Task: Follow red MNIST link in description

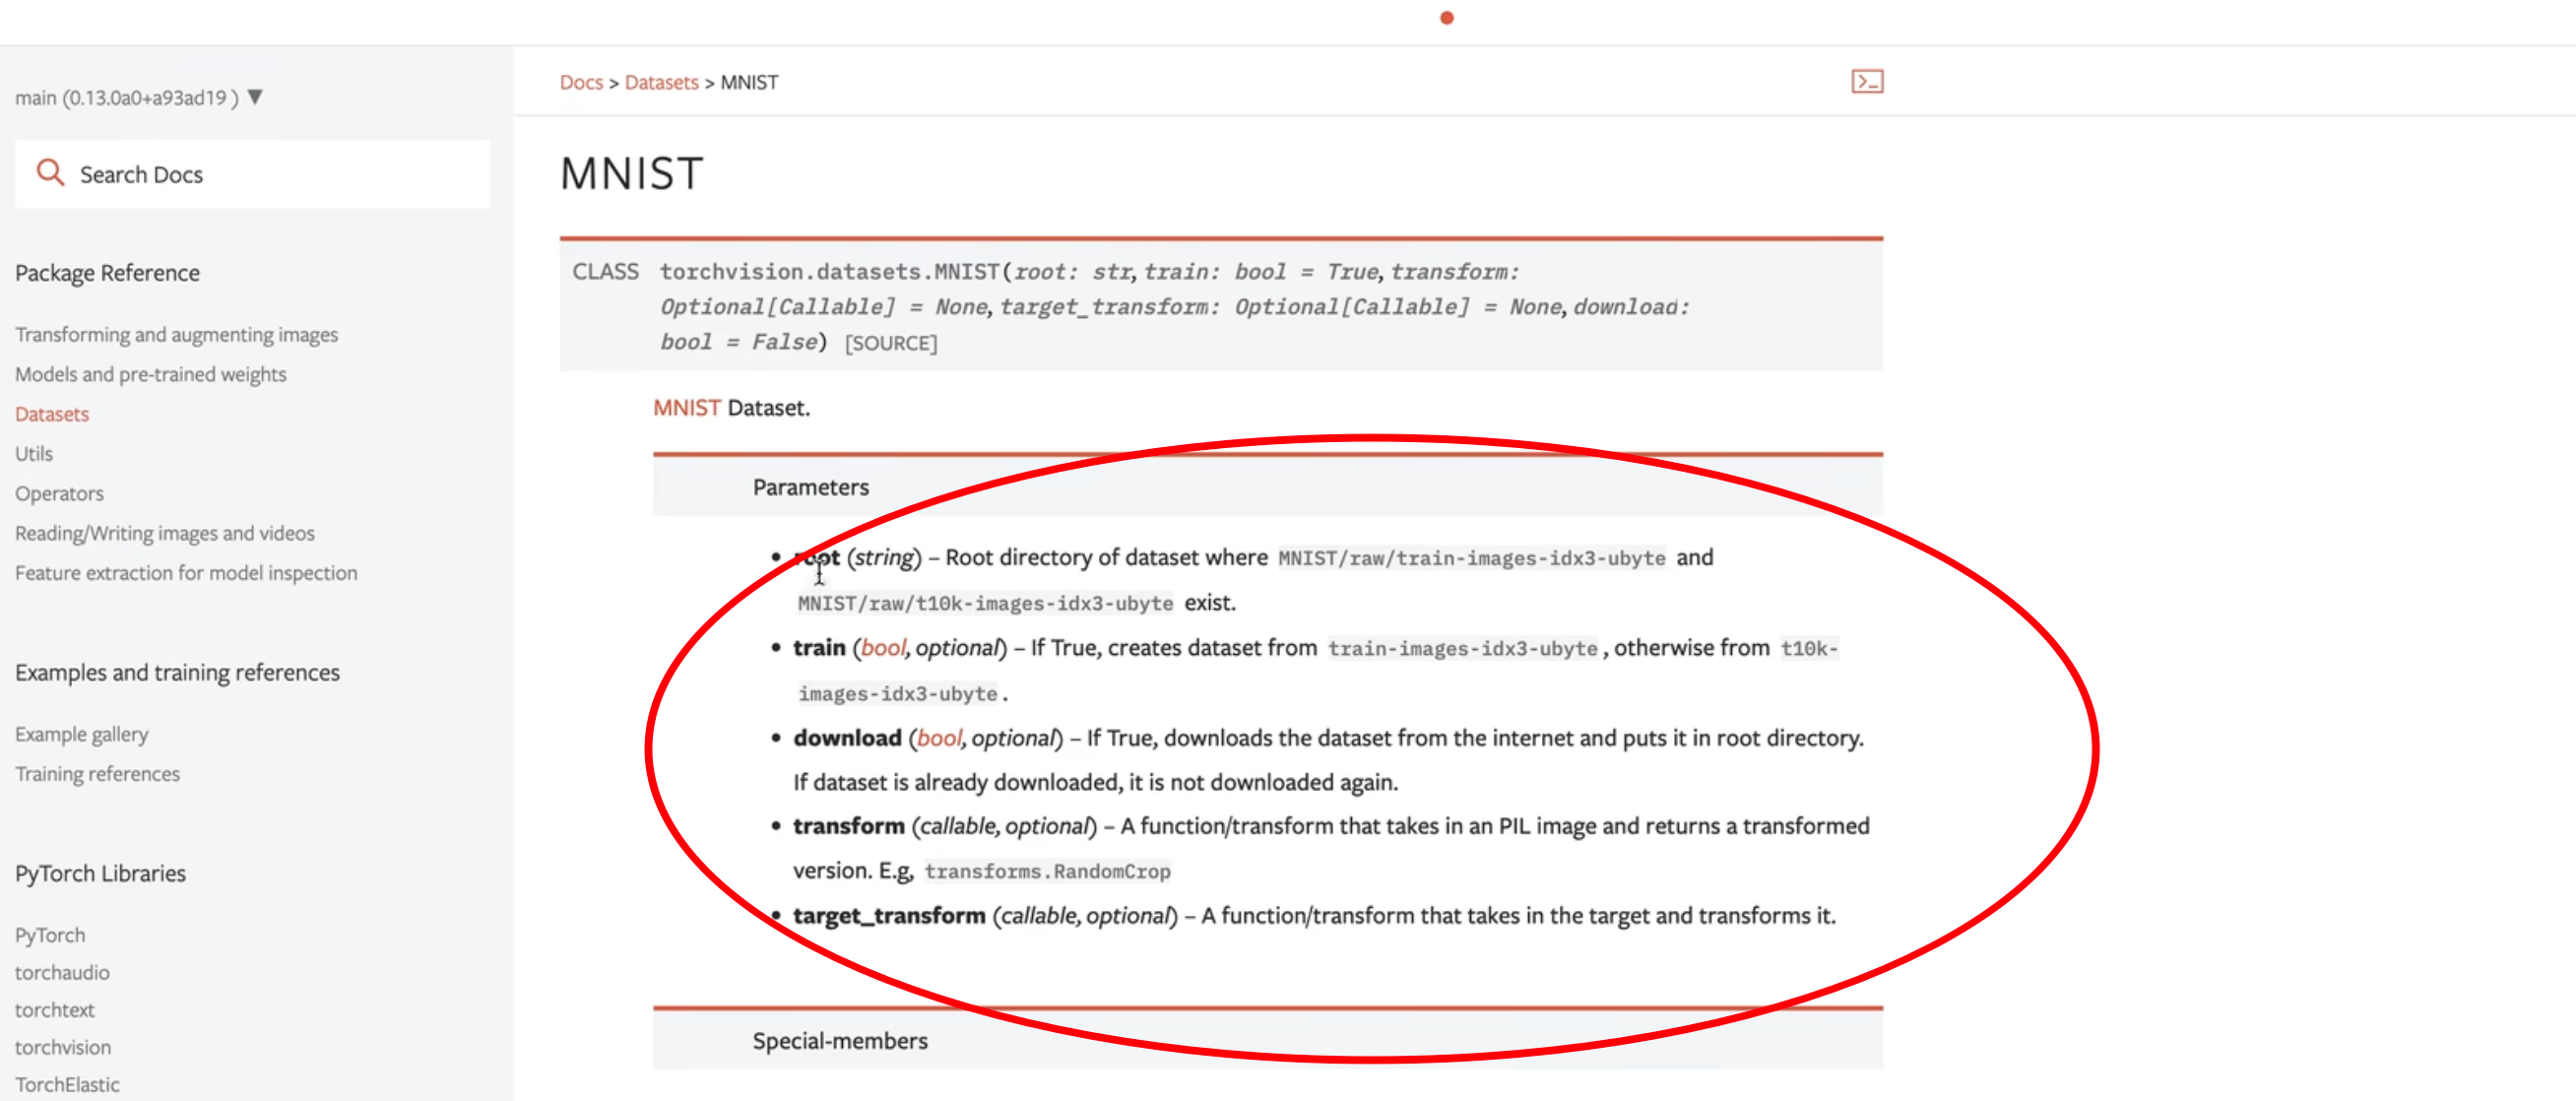Action: pyautogui.click(x=687, y=408)
